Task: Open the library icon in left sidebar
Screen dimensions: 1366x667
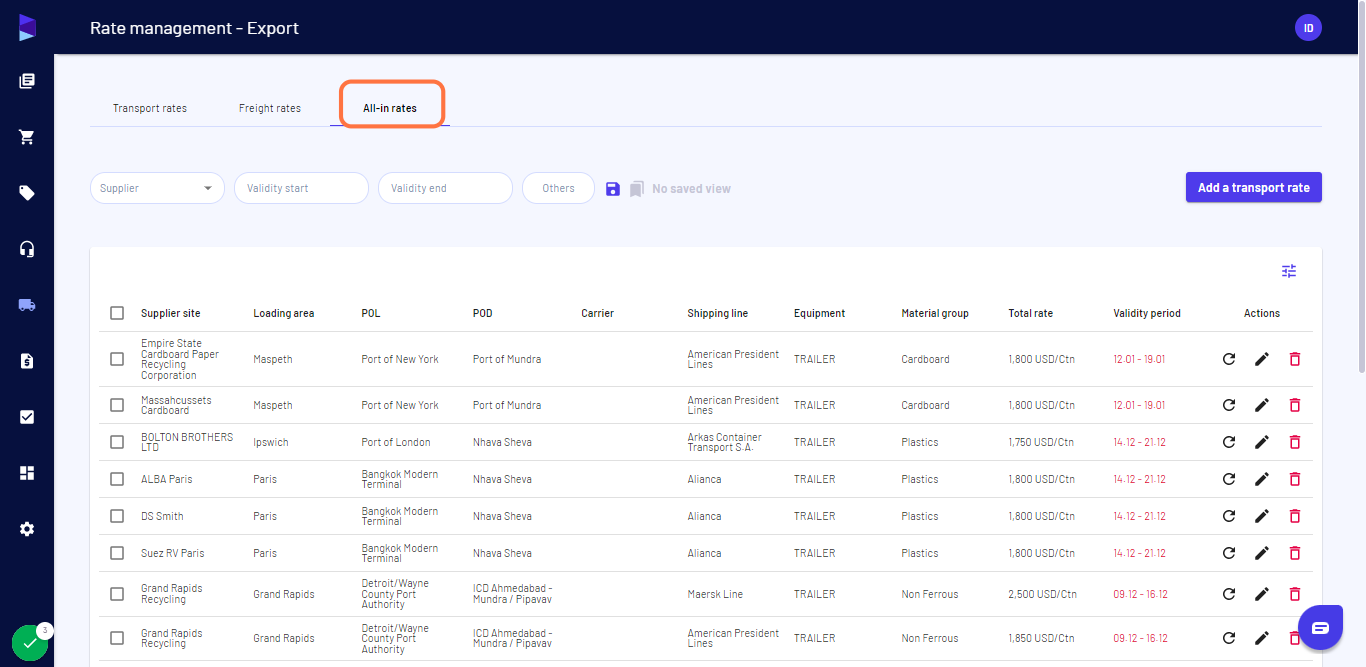Action: [27, 81]
